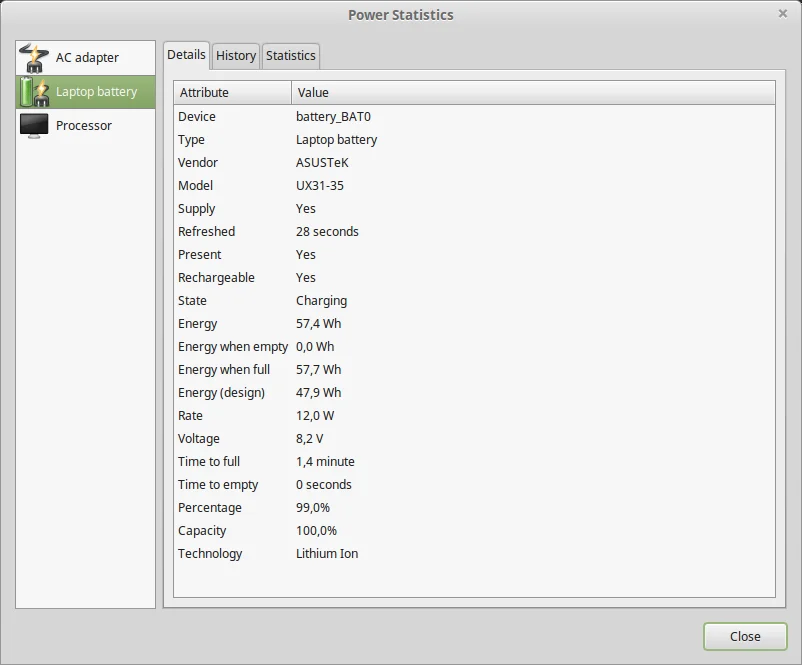
Task: Select the 'Capacity' attribute label
Action: 202,531
